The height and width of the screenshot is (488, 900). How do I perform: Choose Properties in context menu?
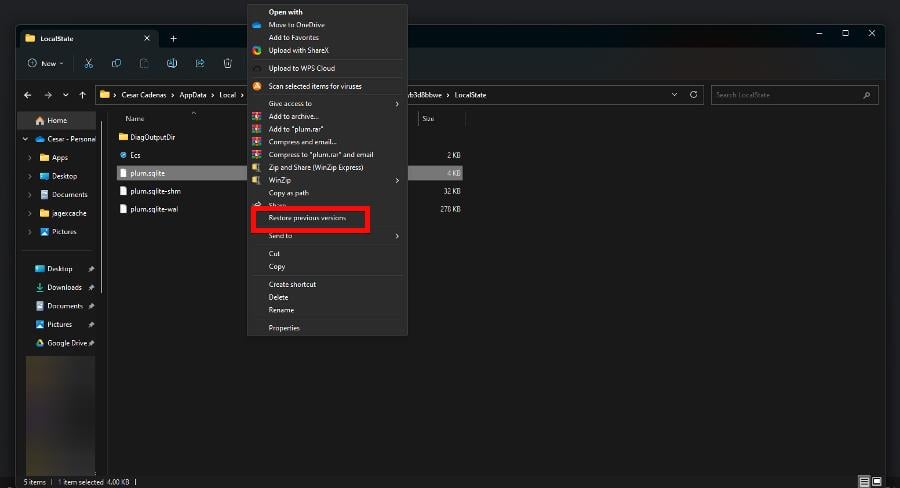coord(327,328)
